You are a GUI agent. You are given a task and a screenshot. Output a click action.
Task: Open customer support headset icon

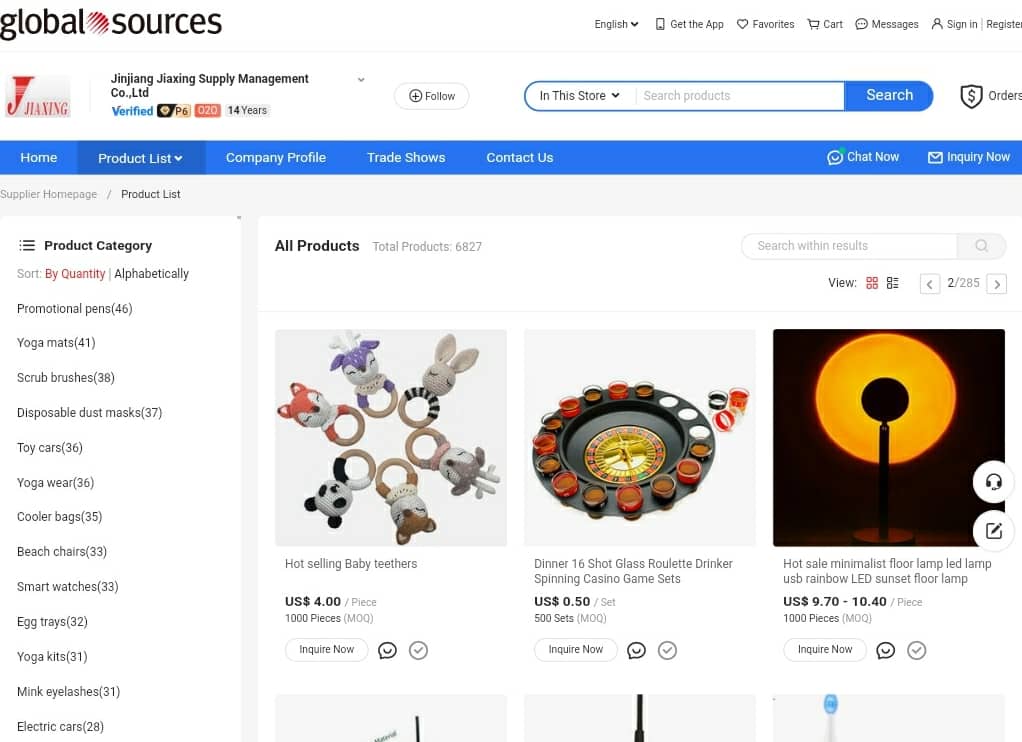pos(993,482)
